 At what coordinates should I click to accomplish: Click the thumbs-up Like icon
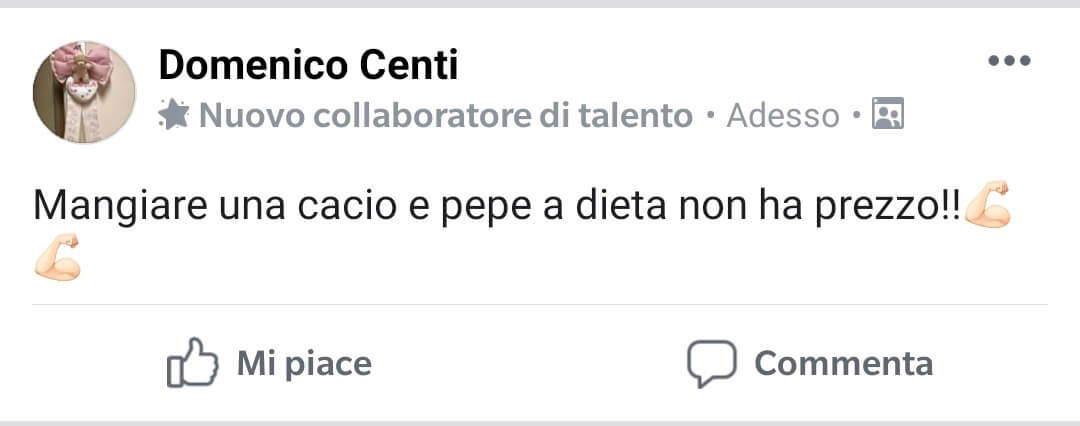coord(191,362)
